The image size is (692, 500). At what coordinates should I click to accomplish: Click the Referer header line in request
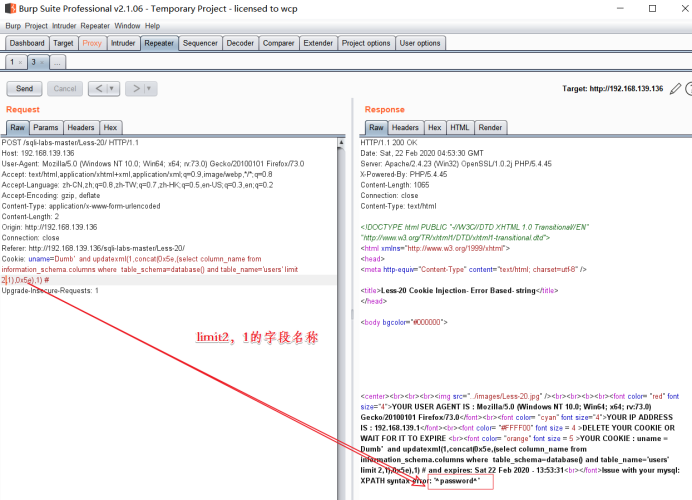click(x=93, y=248)
